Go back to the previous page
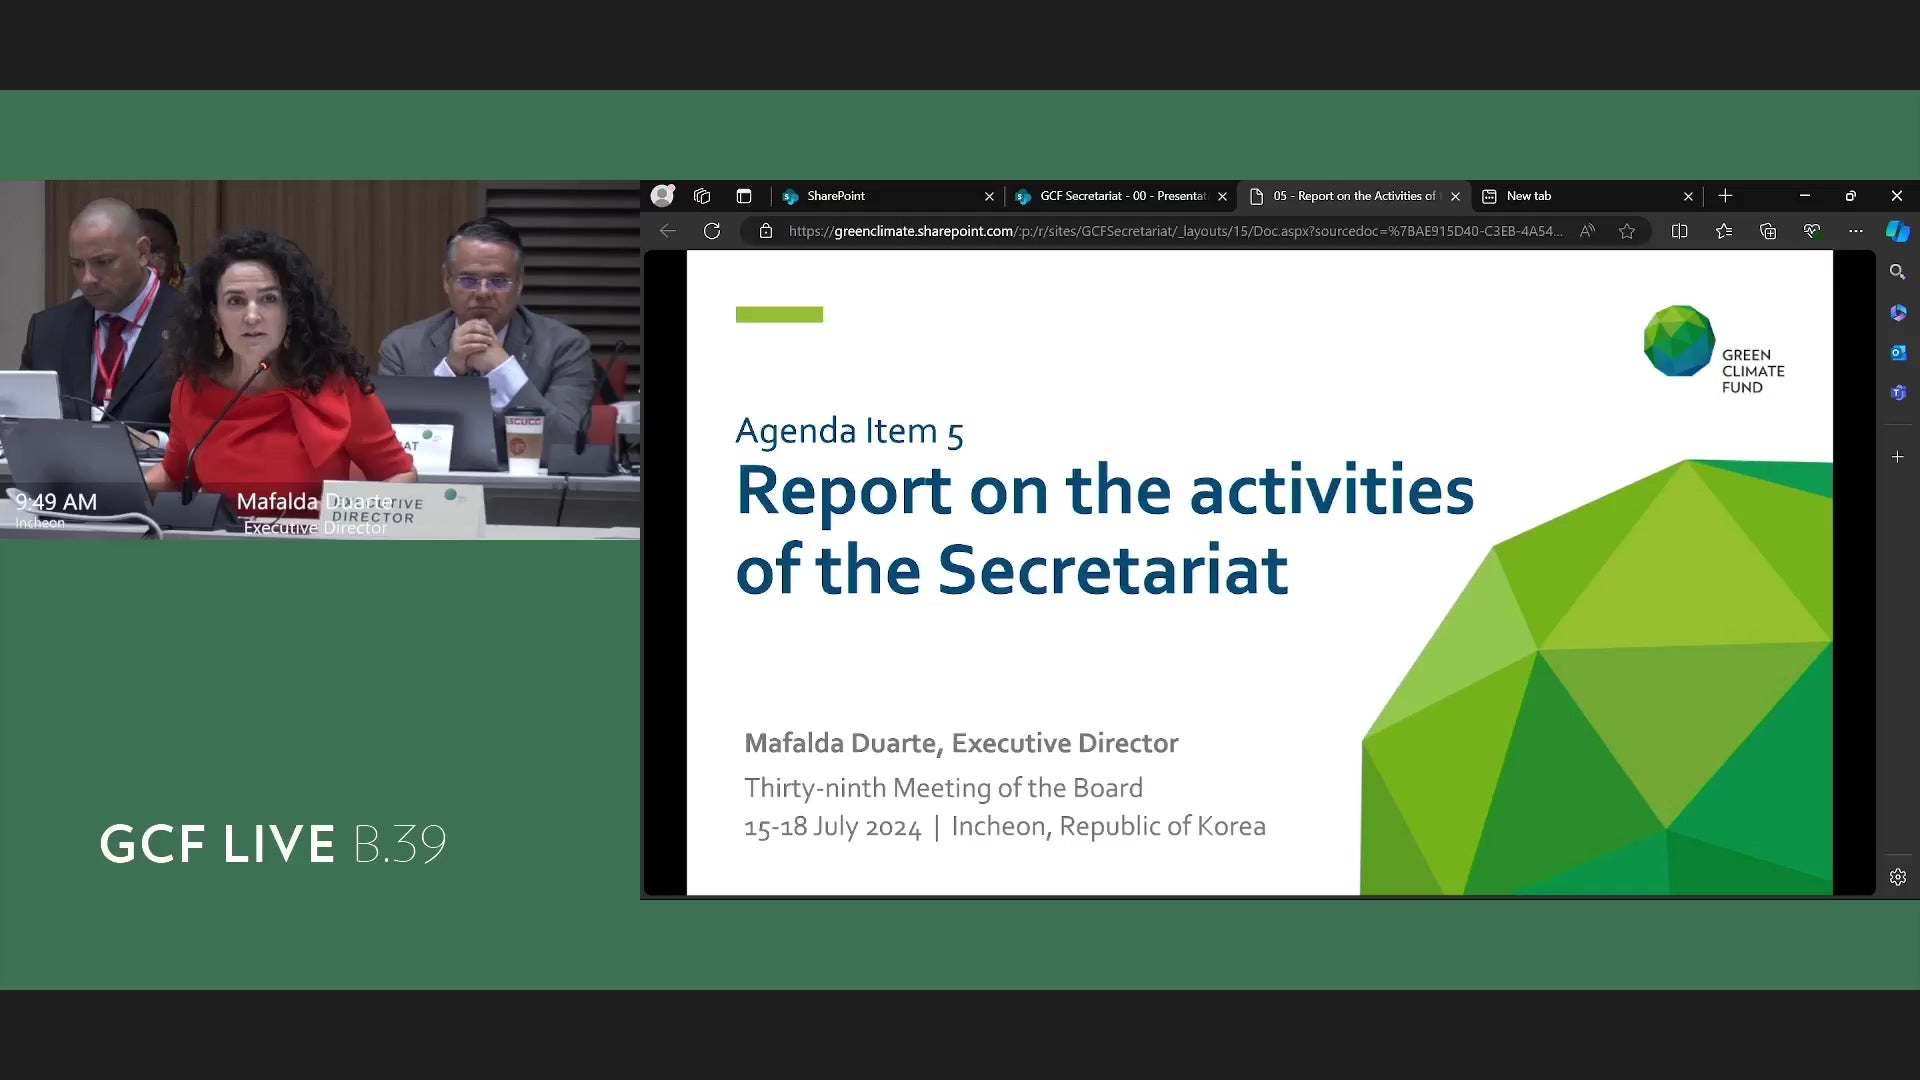 point(668,231)
